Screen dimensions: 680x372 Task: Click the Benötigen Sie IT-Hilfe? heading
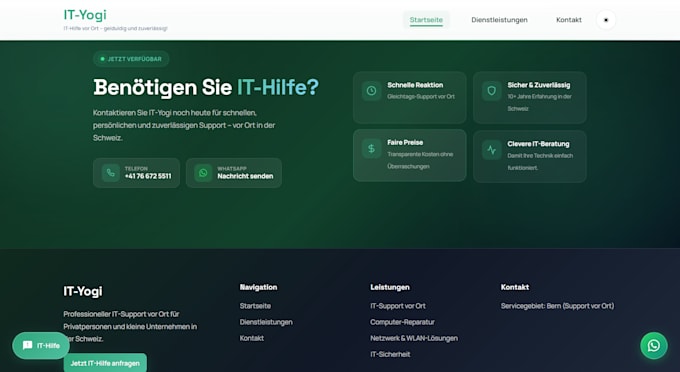(x=206, y=87)
